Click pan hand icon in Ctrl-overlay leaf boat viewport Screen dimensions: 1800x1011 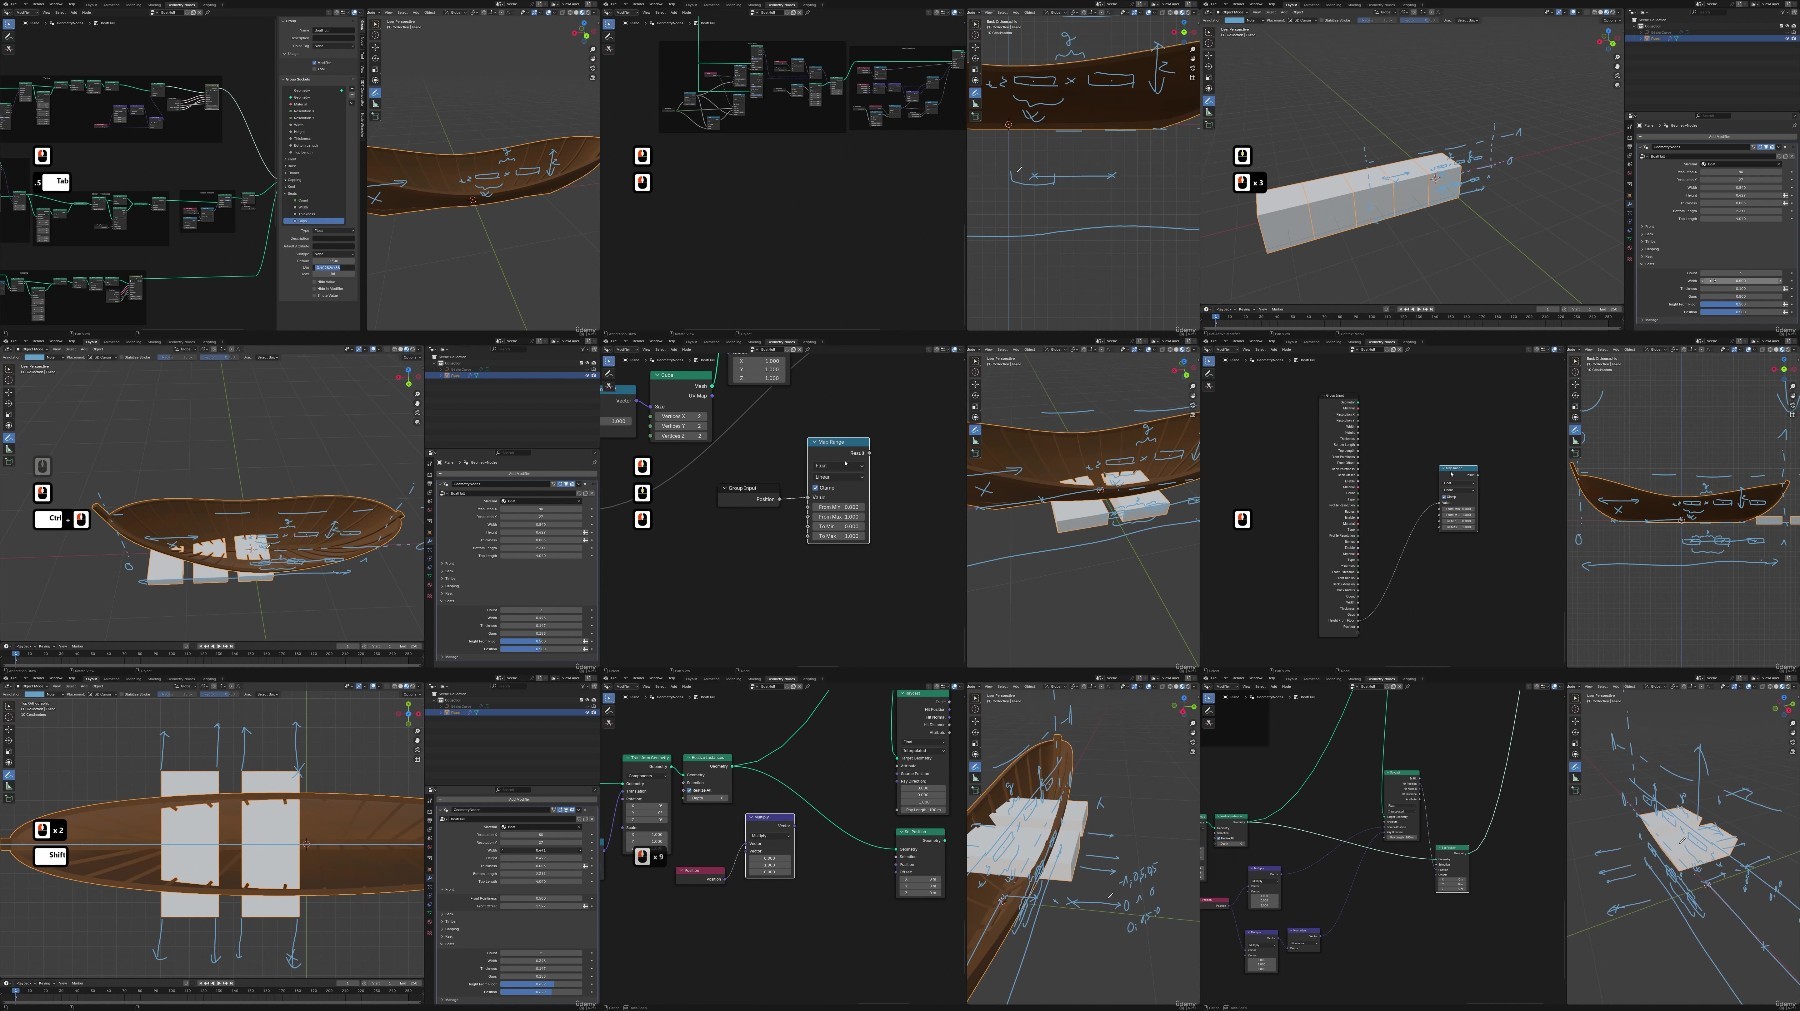pyautogui.click(x=418, y=404)
